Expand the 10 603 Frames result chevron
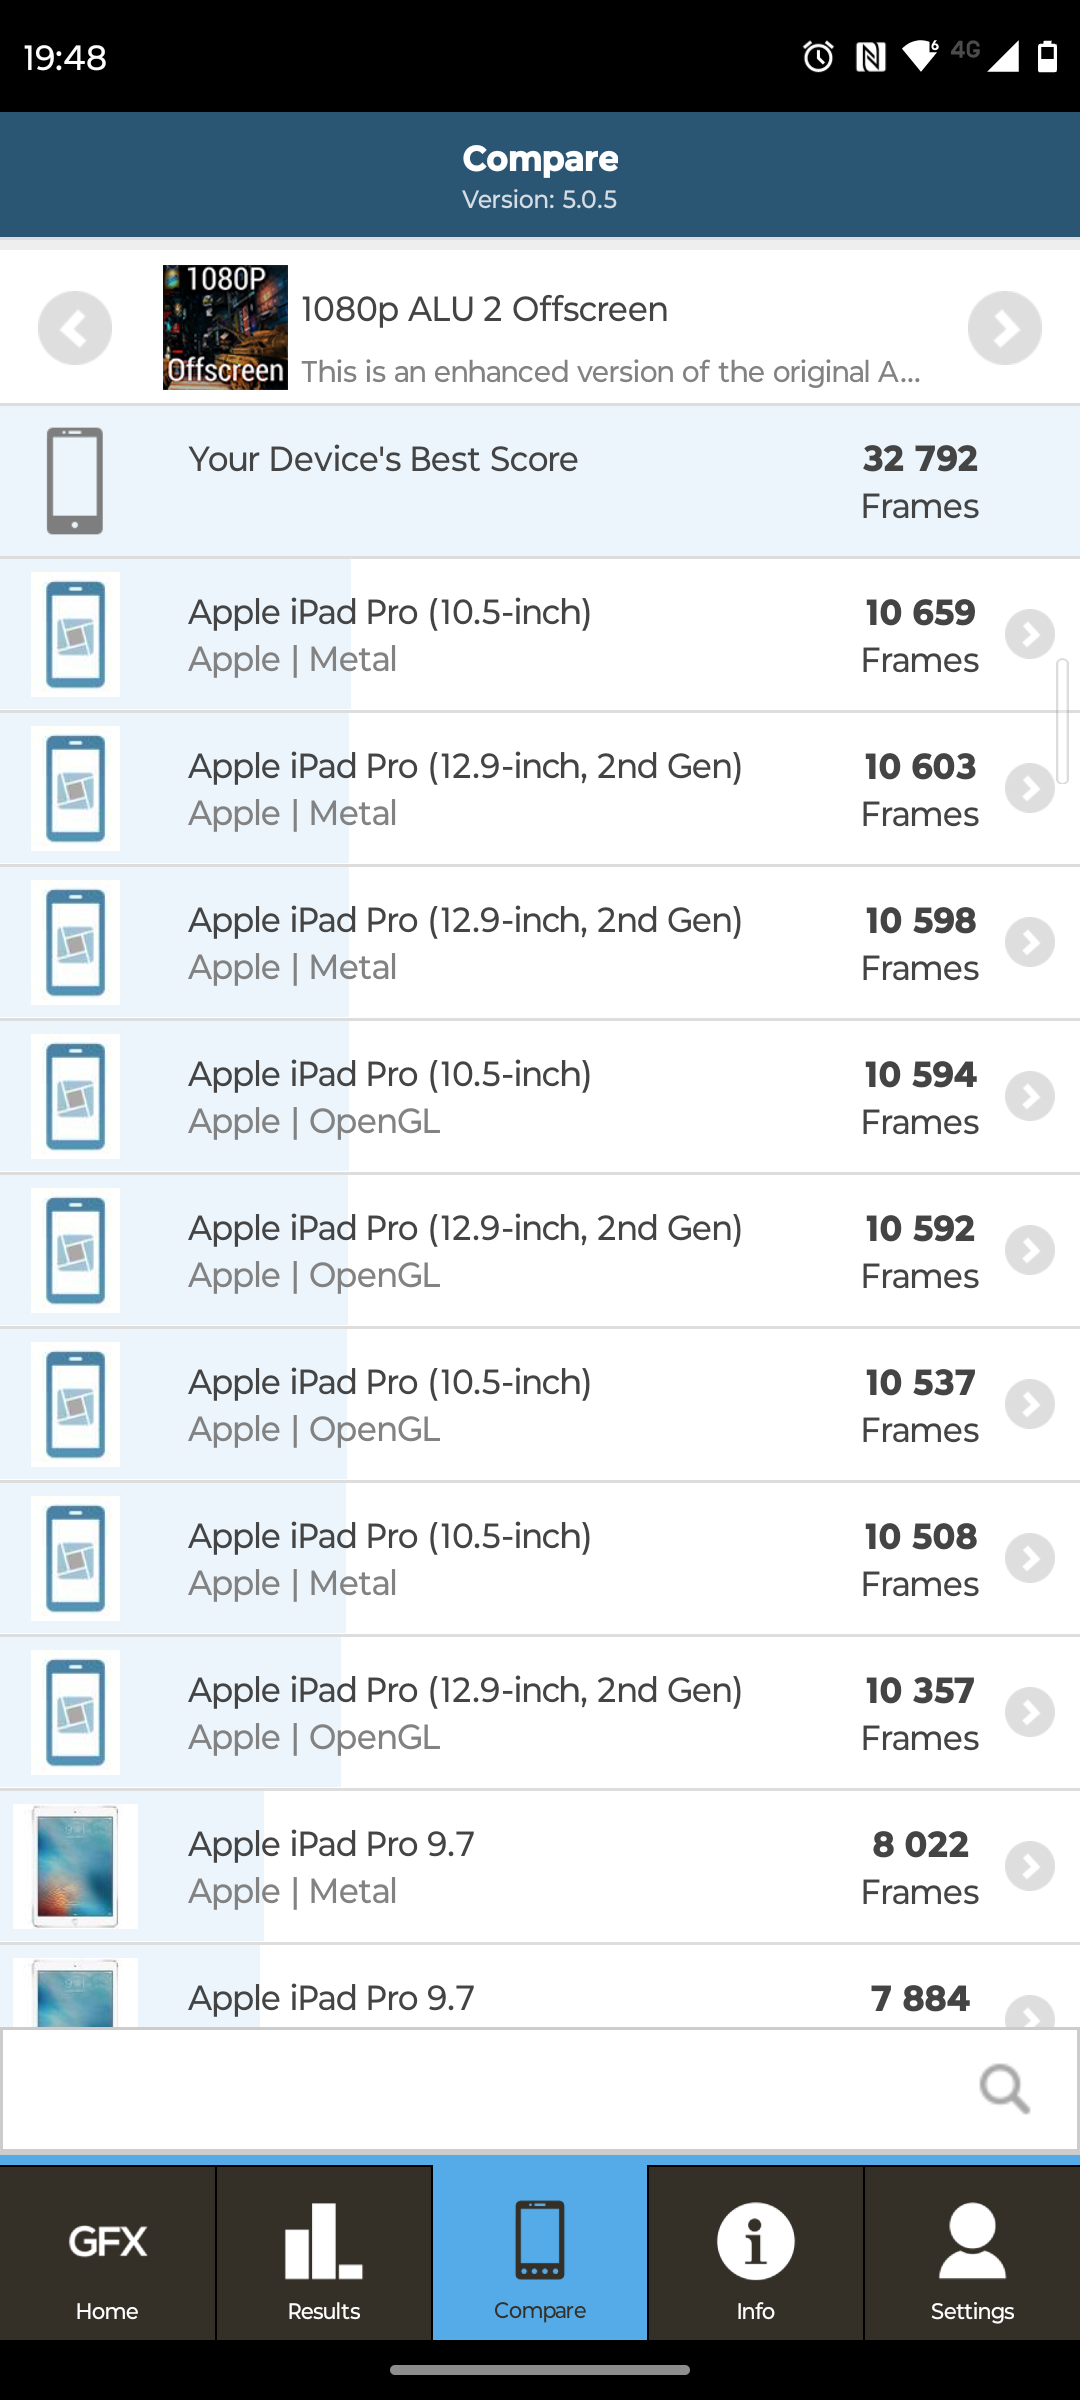Screen dimensions: 1080x2400 1030,789
